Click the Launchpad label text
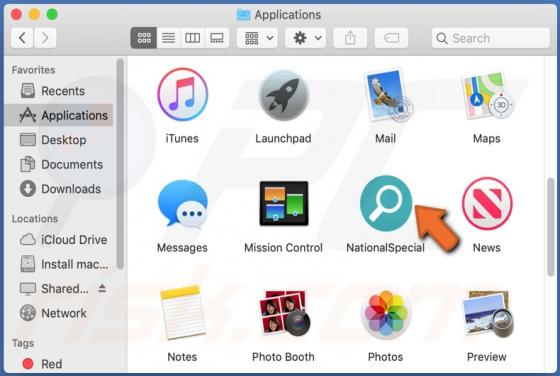The width and height of the screenshot is (560, 376). [x=283, y=139]
